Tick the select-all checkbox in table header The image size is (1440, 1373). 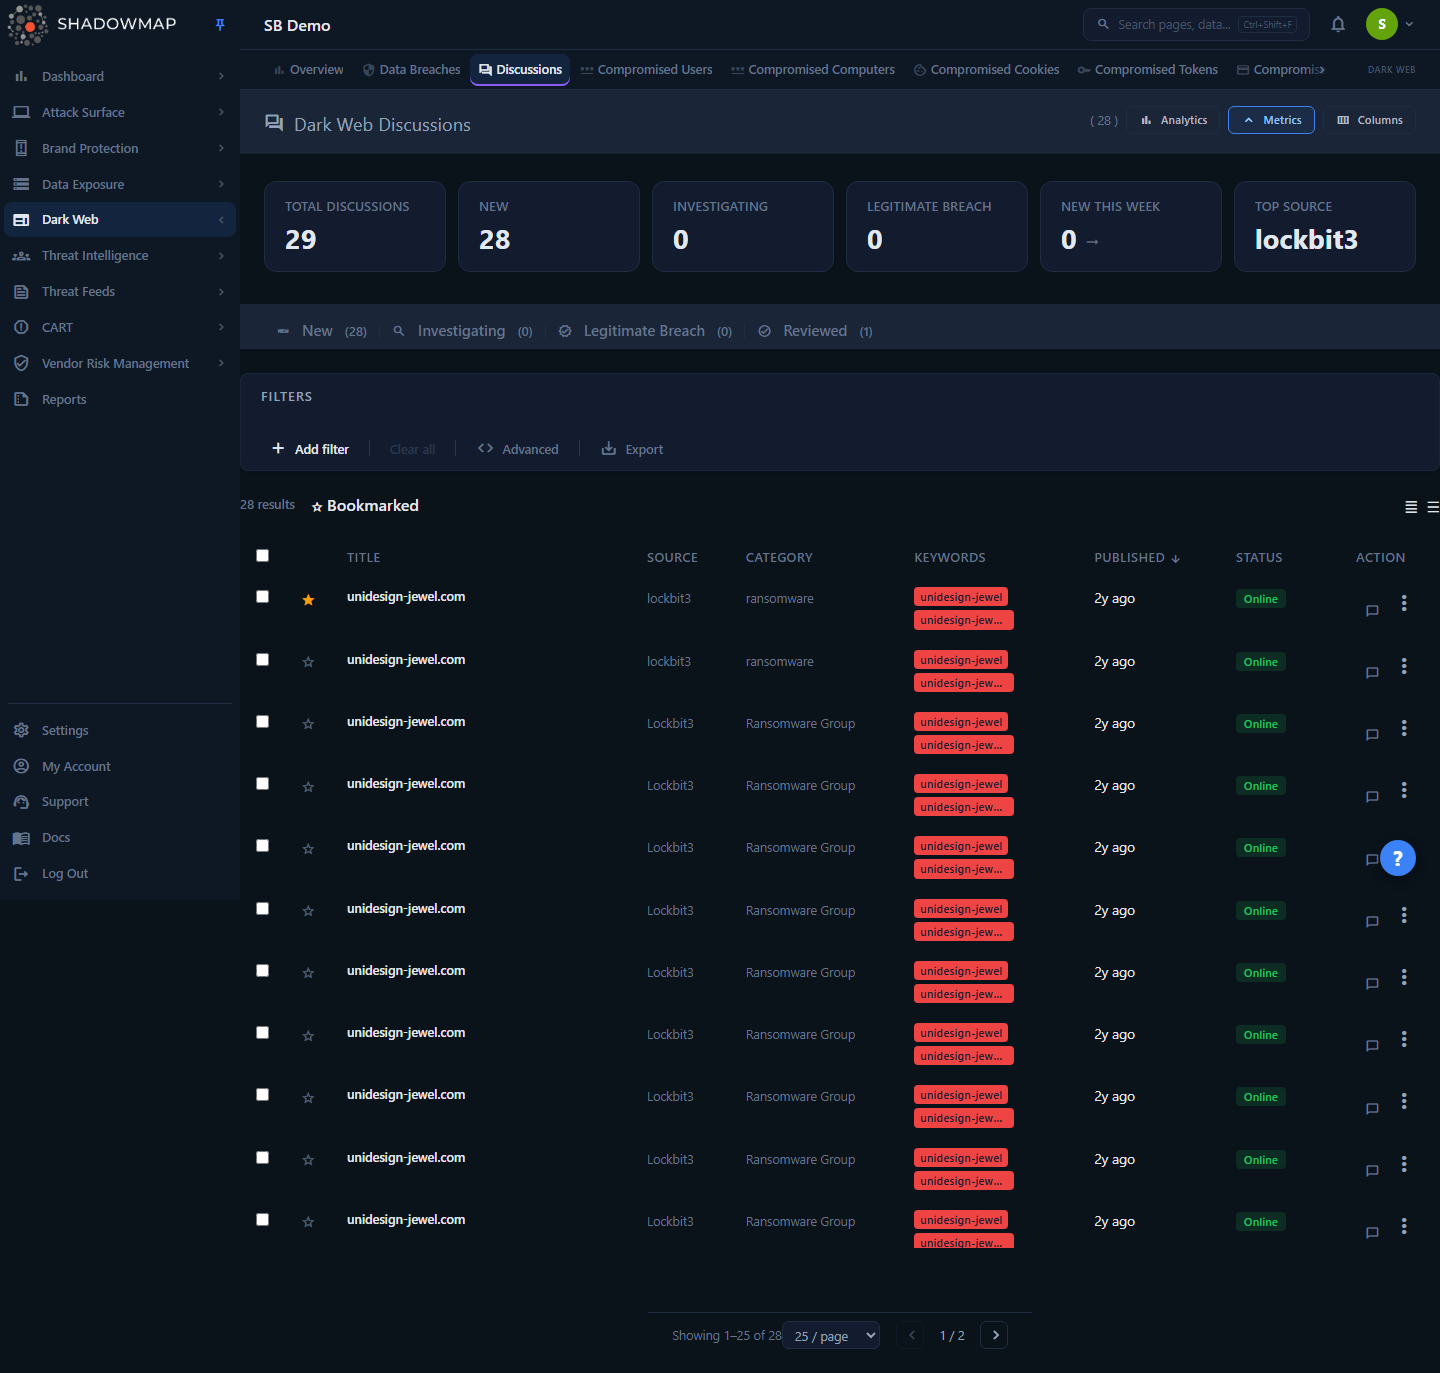click(262, 556)
